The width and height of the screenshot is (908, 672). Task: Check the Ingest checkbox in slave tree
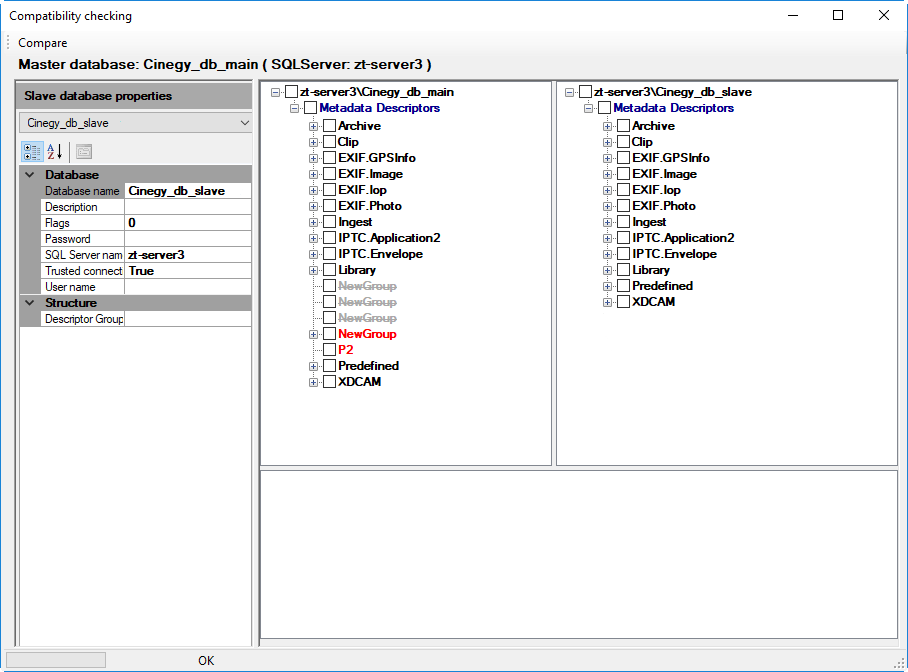624,222
